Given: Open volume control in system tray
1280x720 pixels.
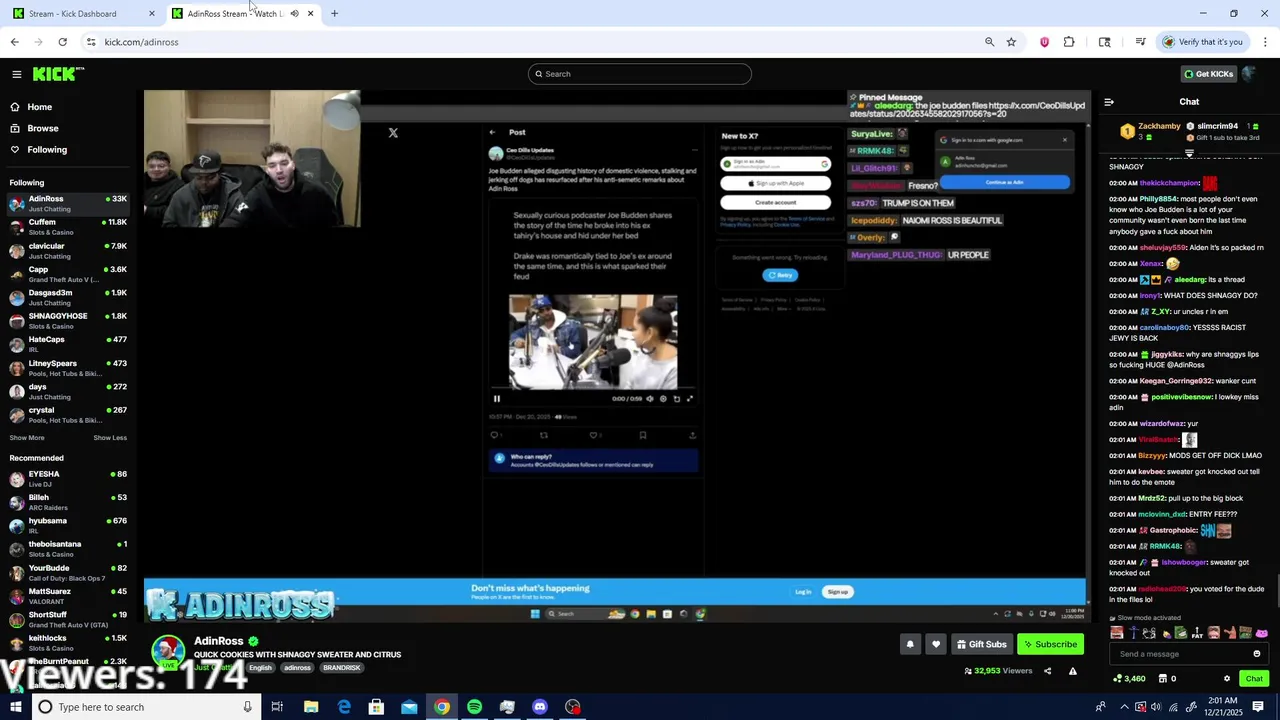Looking at the screenshot, I should tap(1156, 707).
